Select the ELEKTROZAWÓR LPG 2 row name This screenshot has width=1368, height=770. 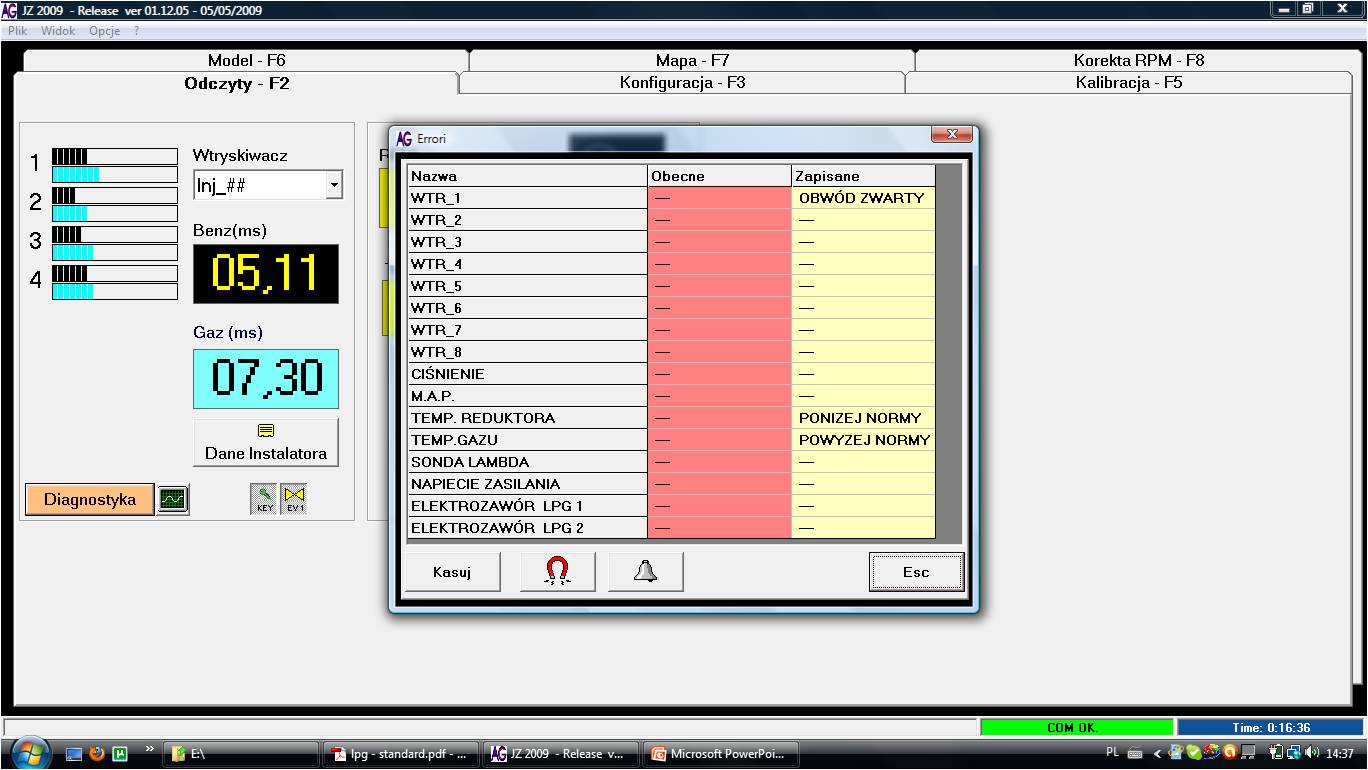coord(528,528)
